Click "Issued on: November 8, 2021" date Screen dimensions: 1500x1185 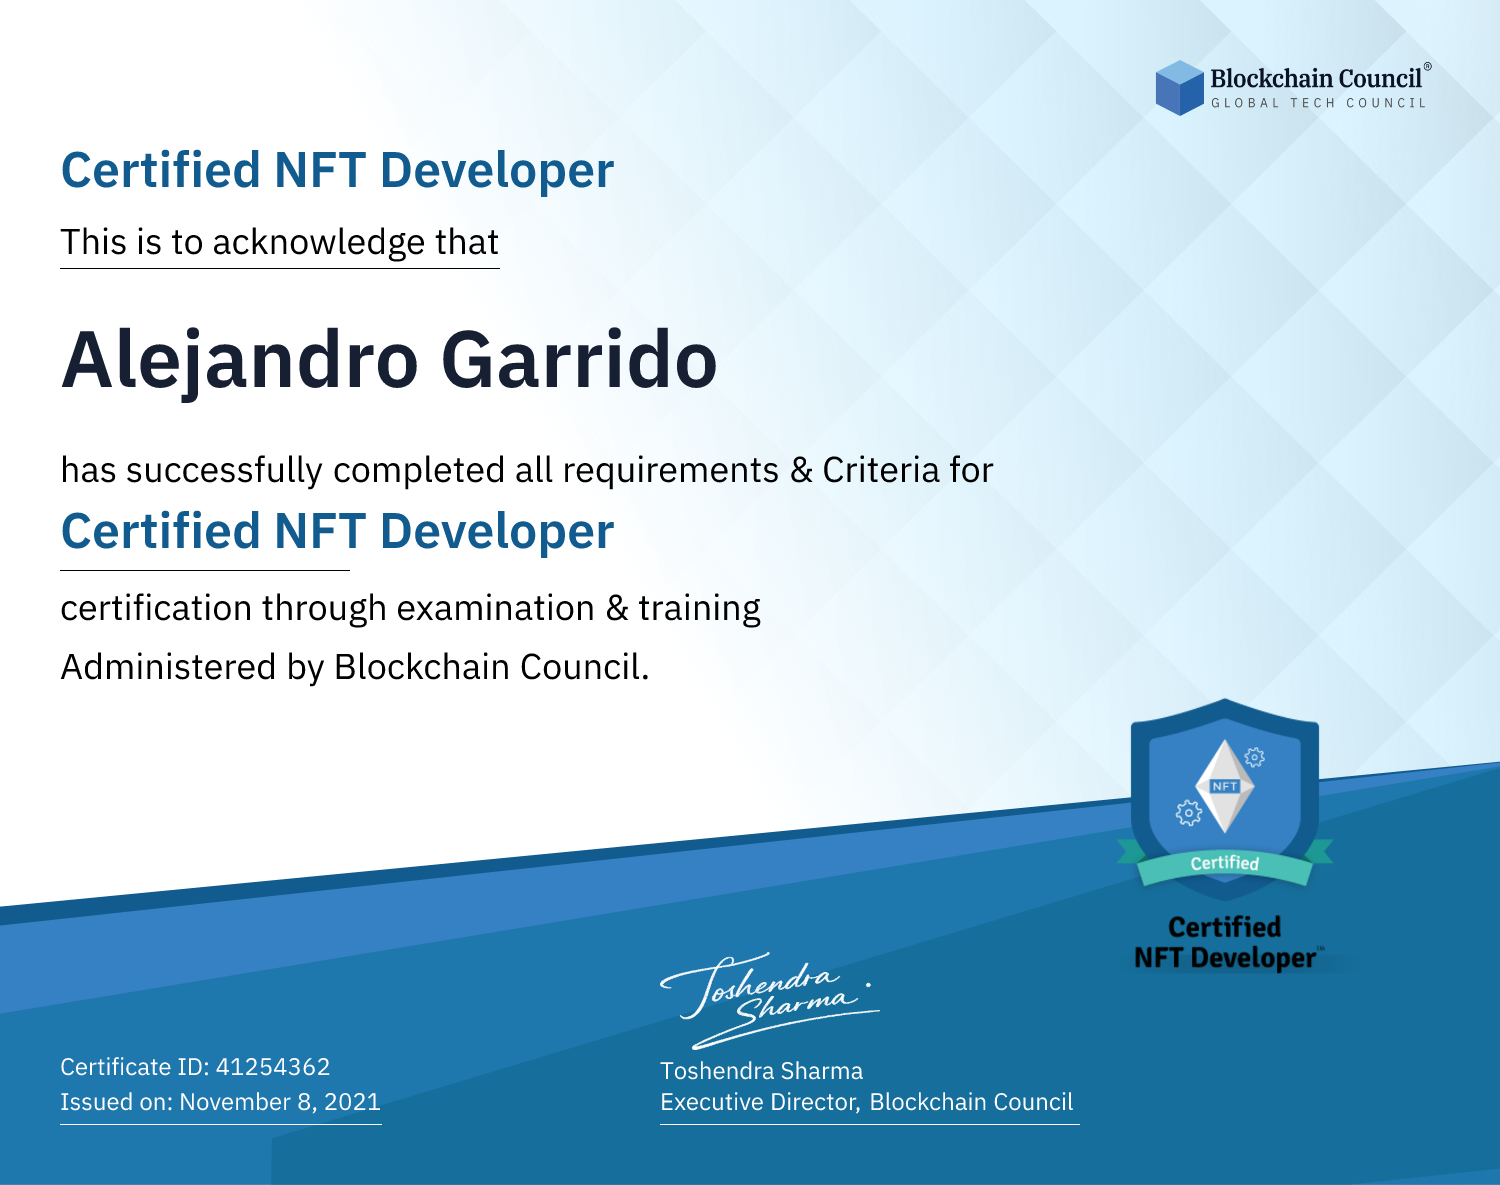(220, 1102)
